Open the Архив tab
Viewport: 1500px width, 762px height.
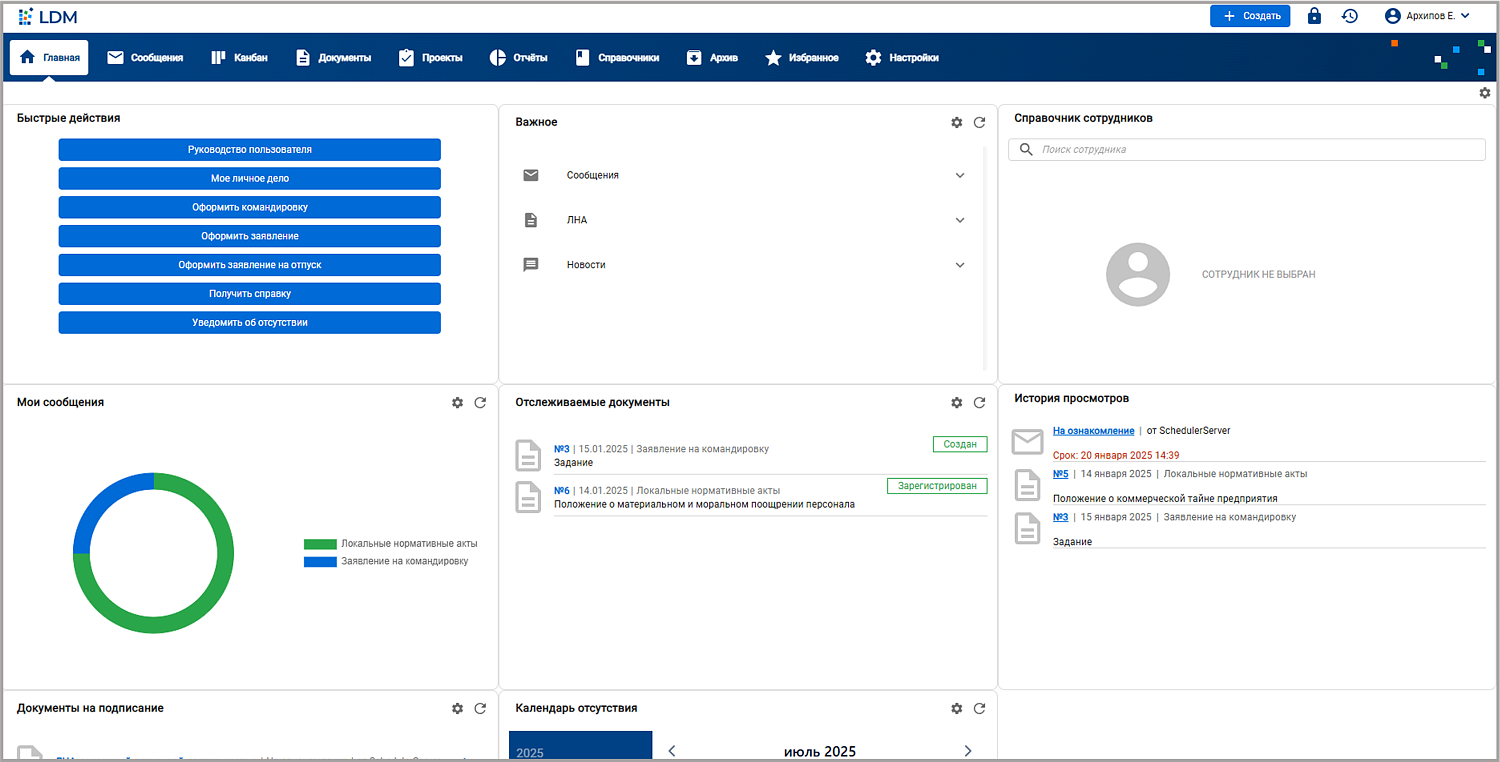(712, 57)
